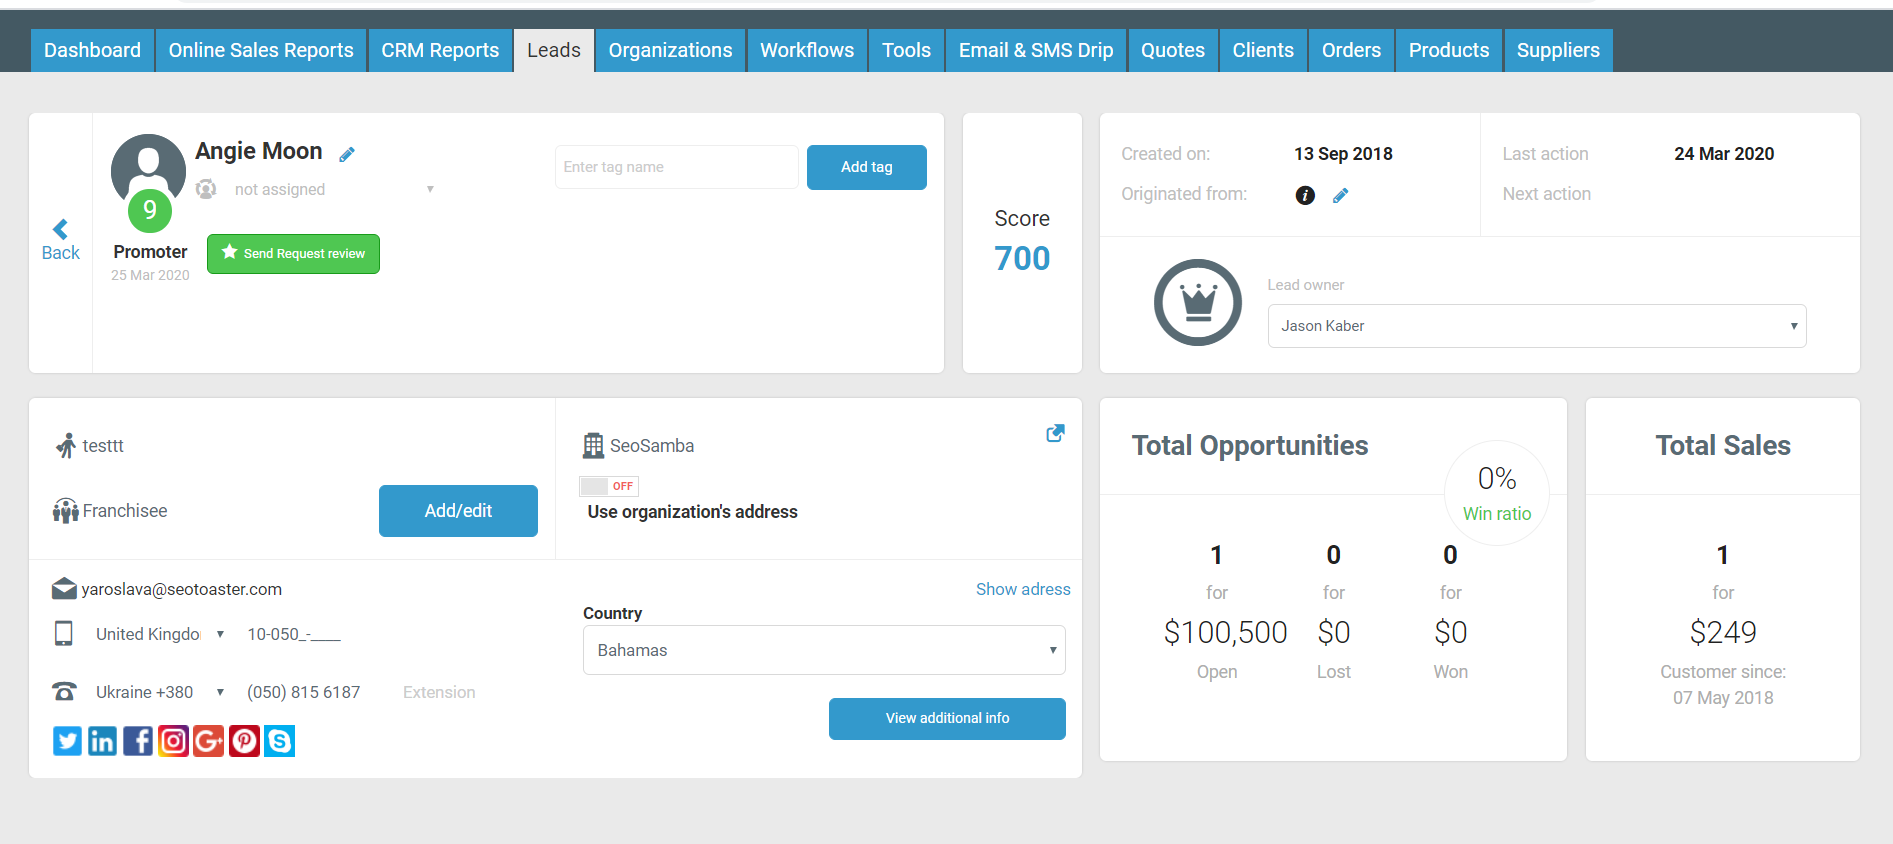Click the testtt person icon
Screen dimensions: 1893x844
tap(66, 445)
